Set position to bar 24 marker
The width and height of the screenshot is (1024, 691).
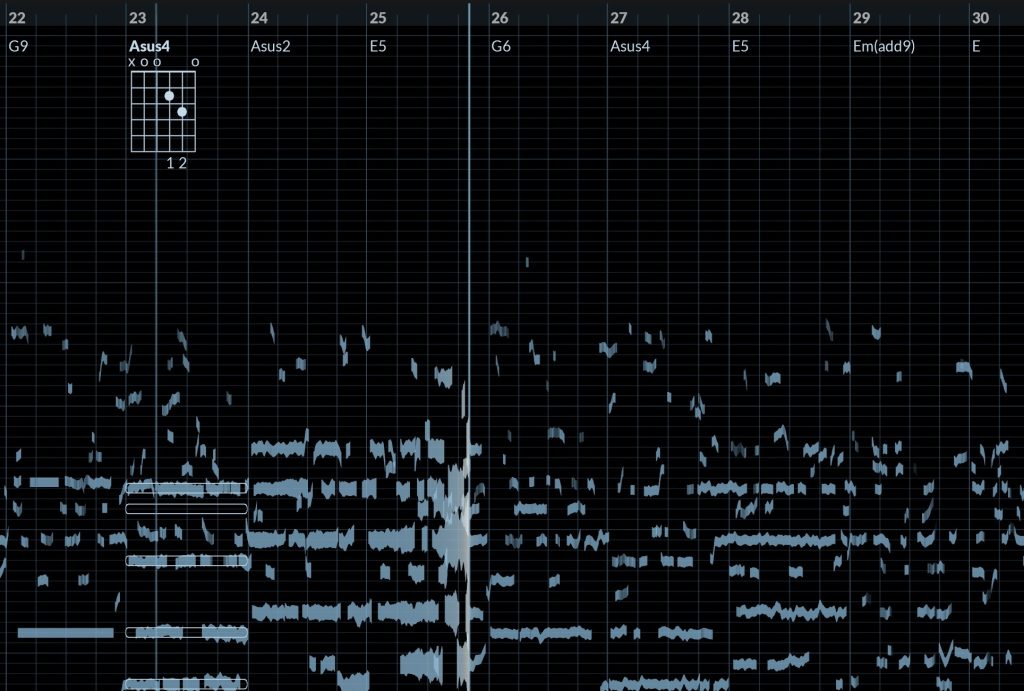coord(259,18)
